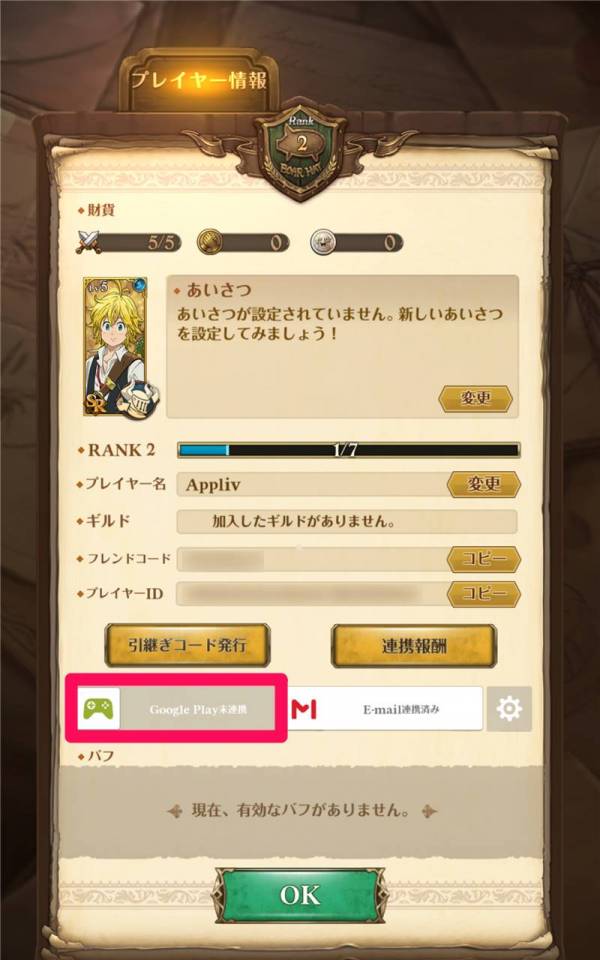Click 変更 button beside player name Appliv
This screenshot has width=600, height=960.
tap(484, 485)
